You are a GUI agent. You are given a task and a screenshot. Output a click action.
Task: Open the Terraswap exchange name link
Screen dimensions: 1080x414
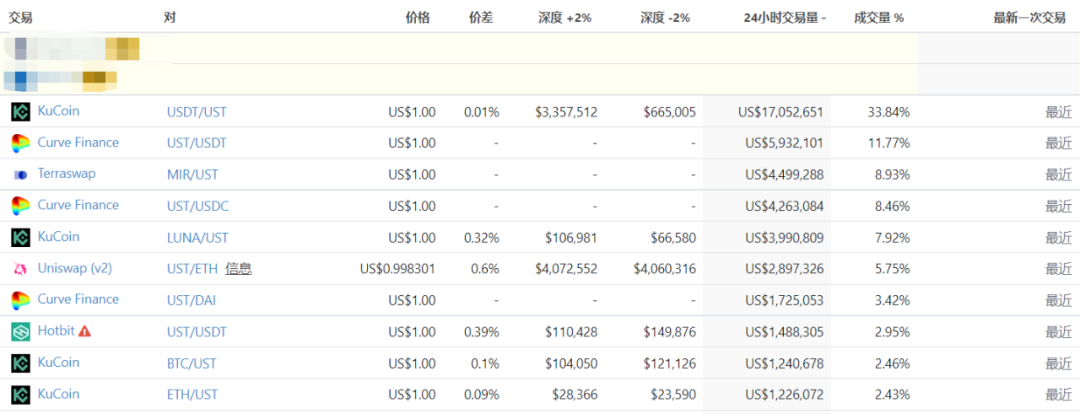tap(67, 174)
